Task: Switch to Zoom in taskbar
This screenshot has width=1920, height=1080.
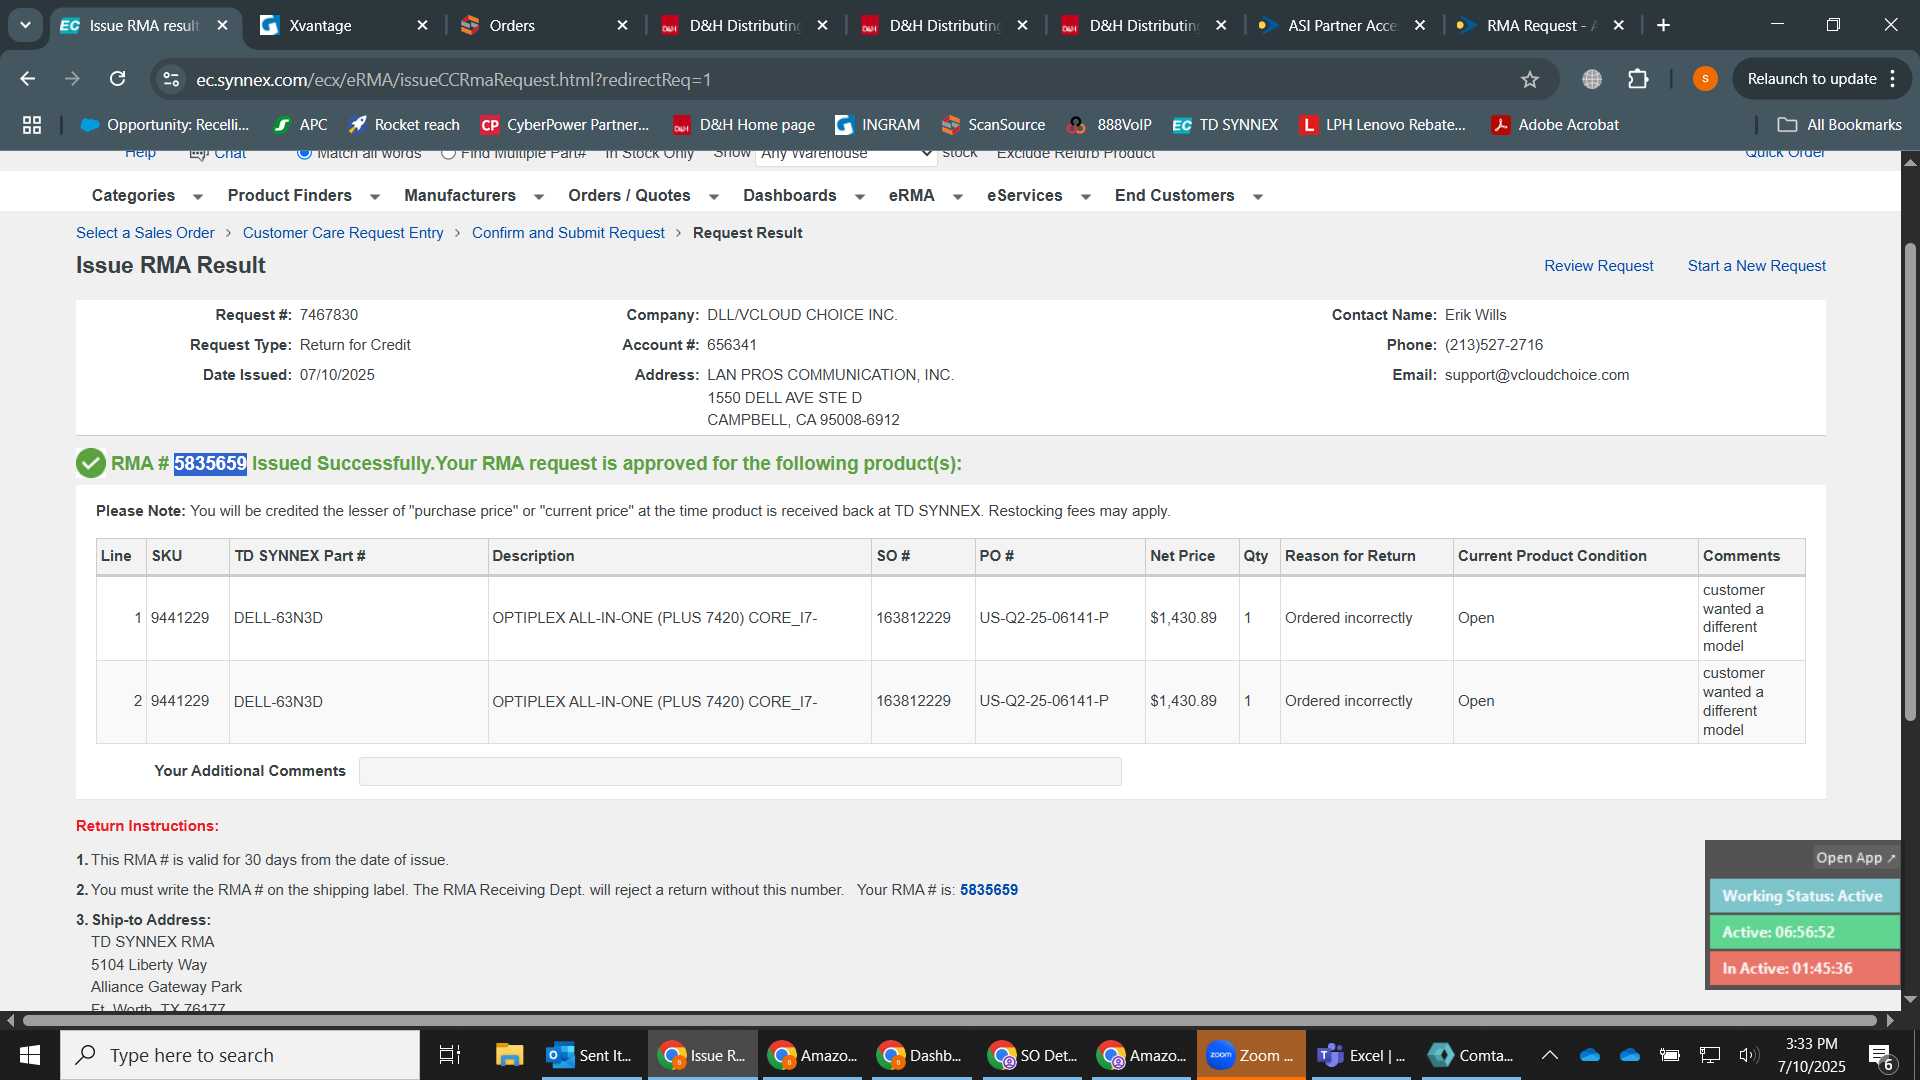Action: point(1250,1055)
